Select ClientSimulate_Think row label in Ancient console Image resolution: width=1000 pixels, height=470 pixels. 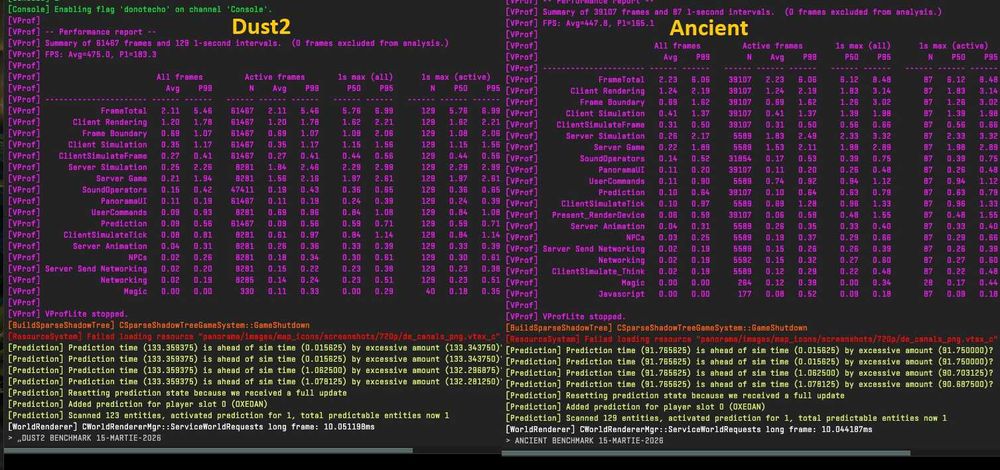point(598,271)
